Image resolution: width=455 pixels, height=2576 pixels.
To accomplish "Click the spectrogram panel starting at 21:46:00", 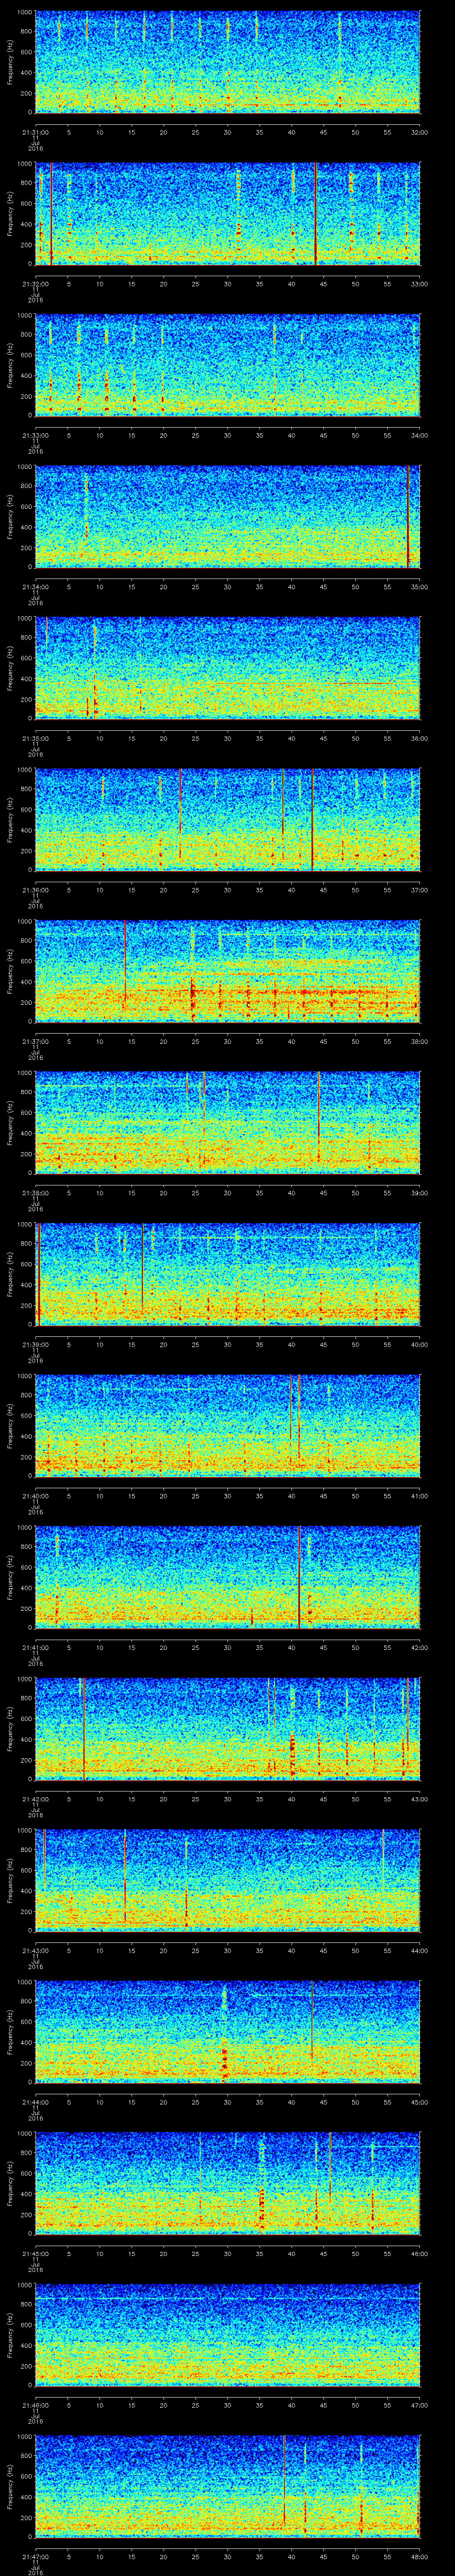I will (227, 2334).
